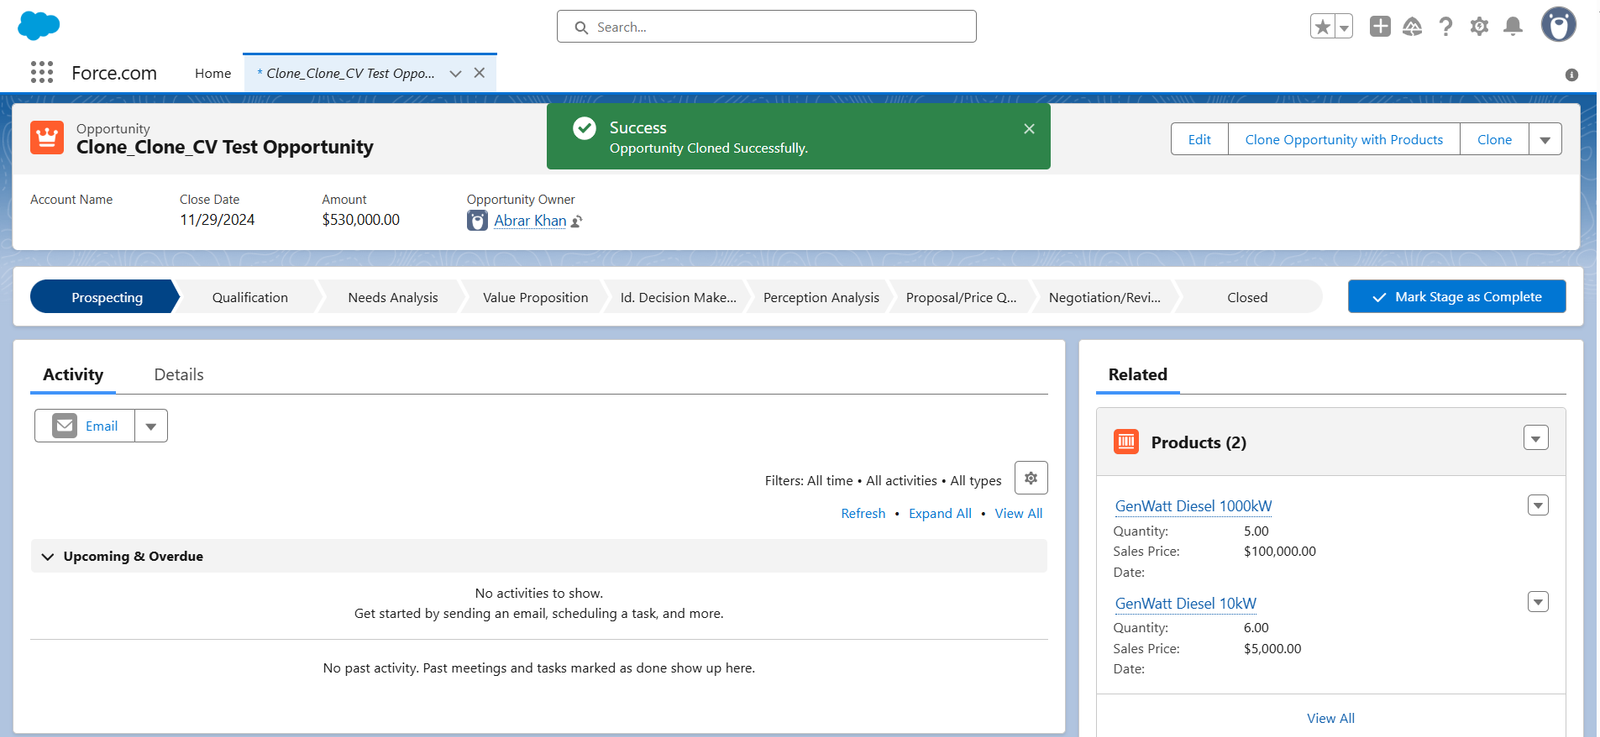The image size is (1600, 737).
Task: Select the Prospecting stage in path
Action: coord(106,297)
